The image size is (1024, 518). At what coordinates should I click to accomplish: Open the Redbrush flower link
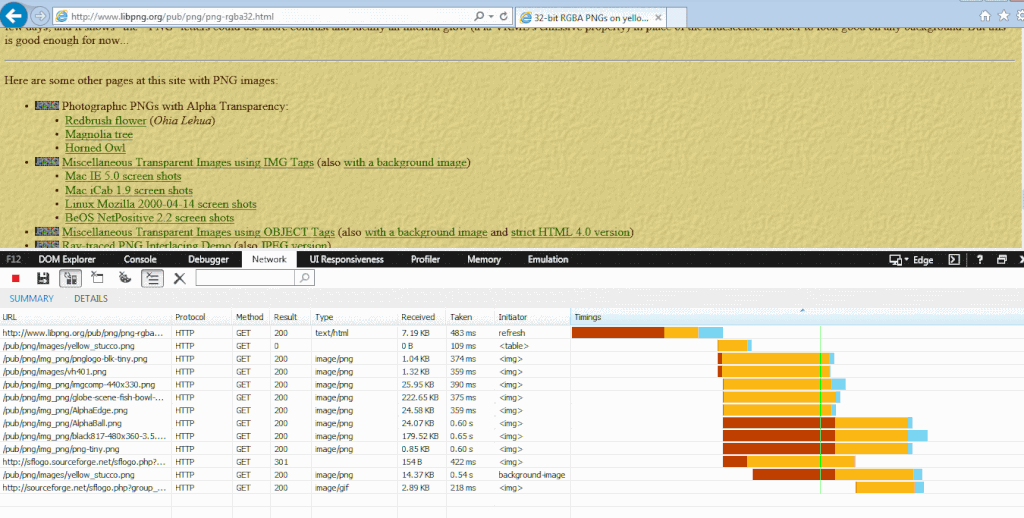click(106, 121)
